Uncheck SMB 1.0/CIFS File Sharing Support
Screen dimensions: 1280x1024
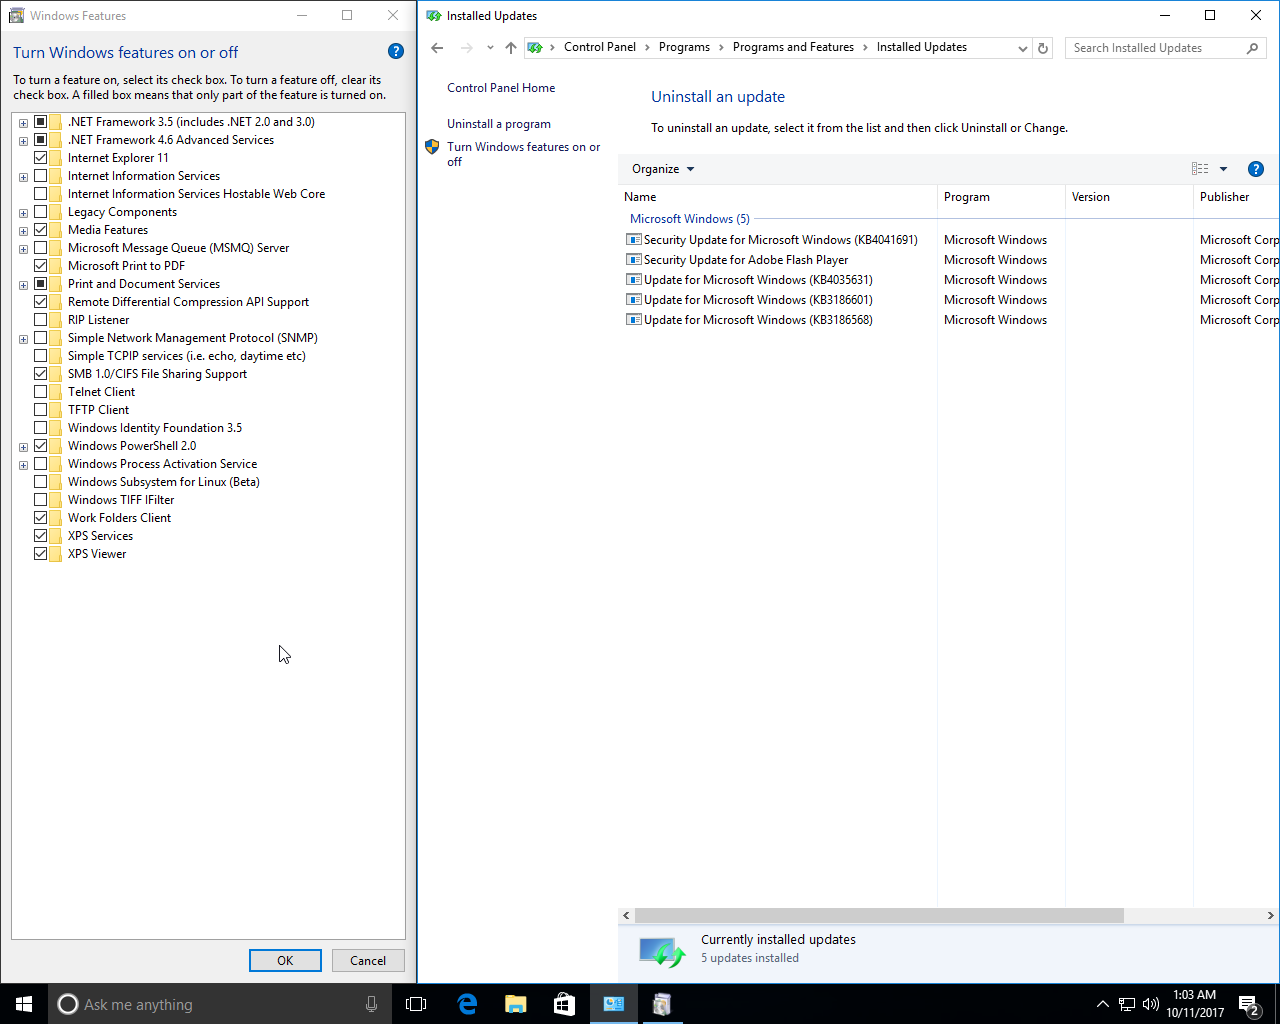click(41, 374)
